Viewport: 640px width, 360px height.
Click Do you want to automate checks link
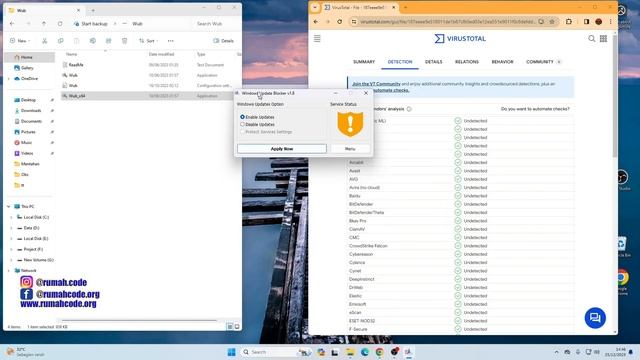pyautogui.click(x=535, y=109)
